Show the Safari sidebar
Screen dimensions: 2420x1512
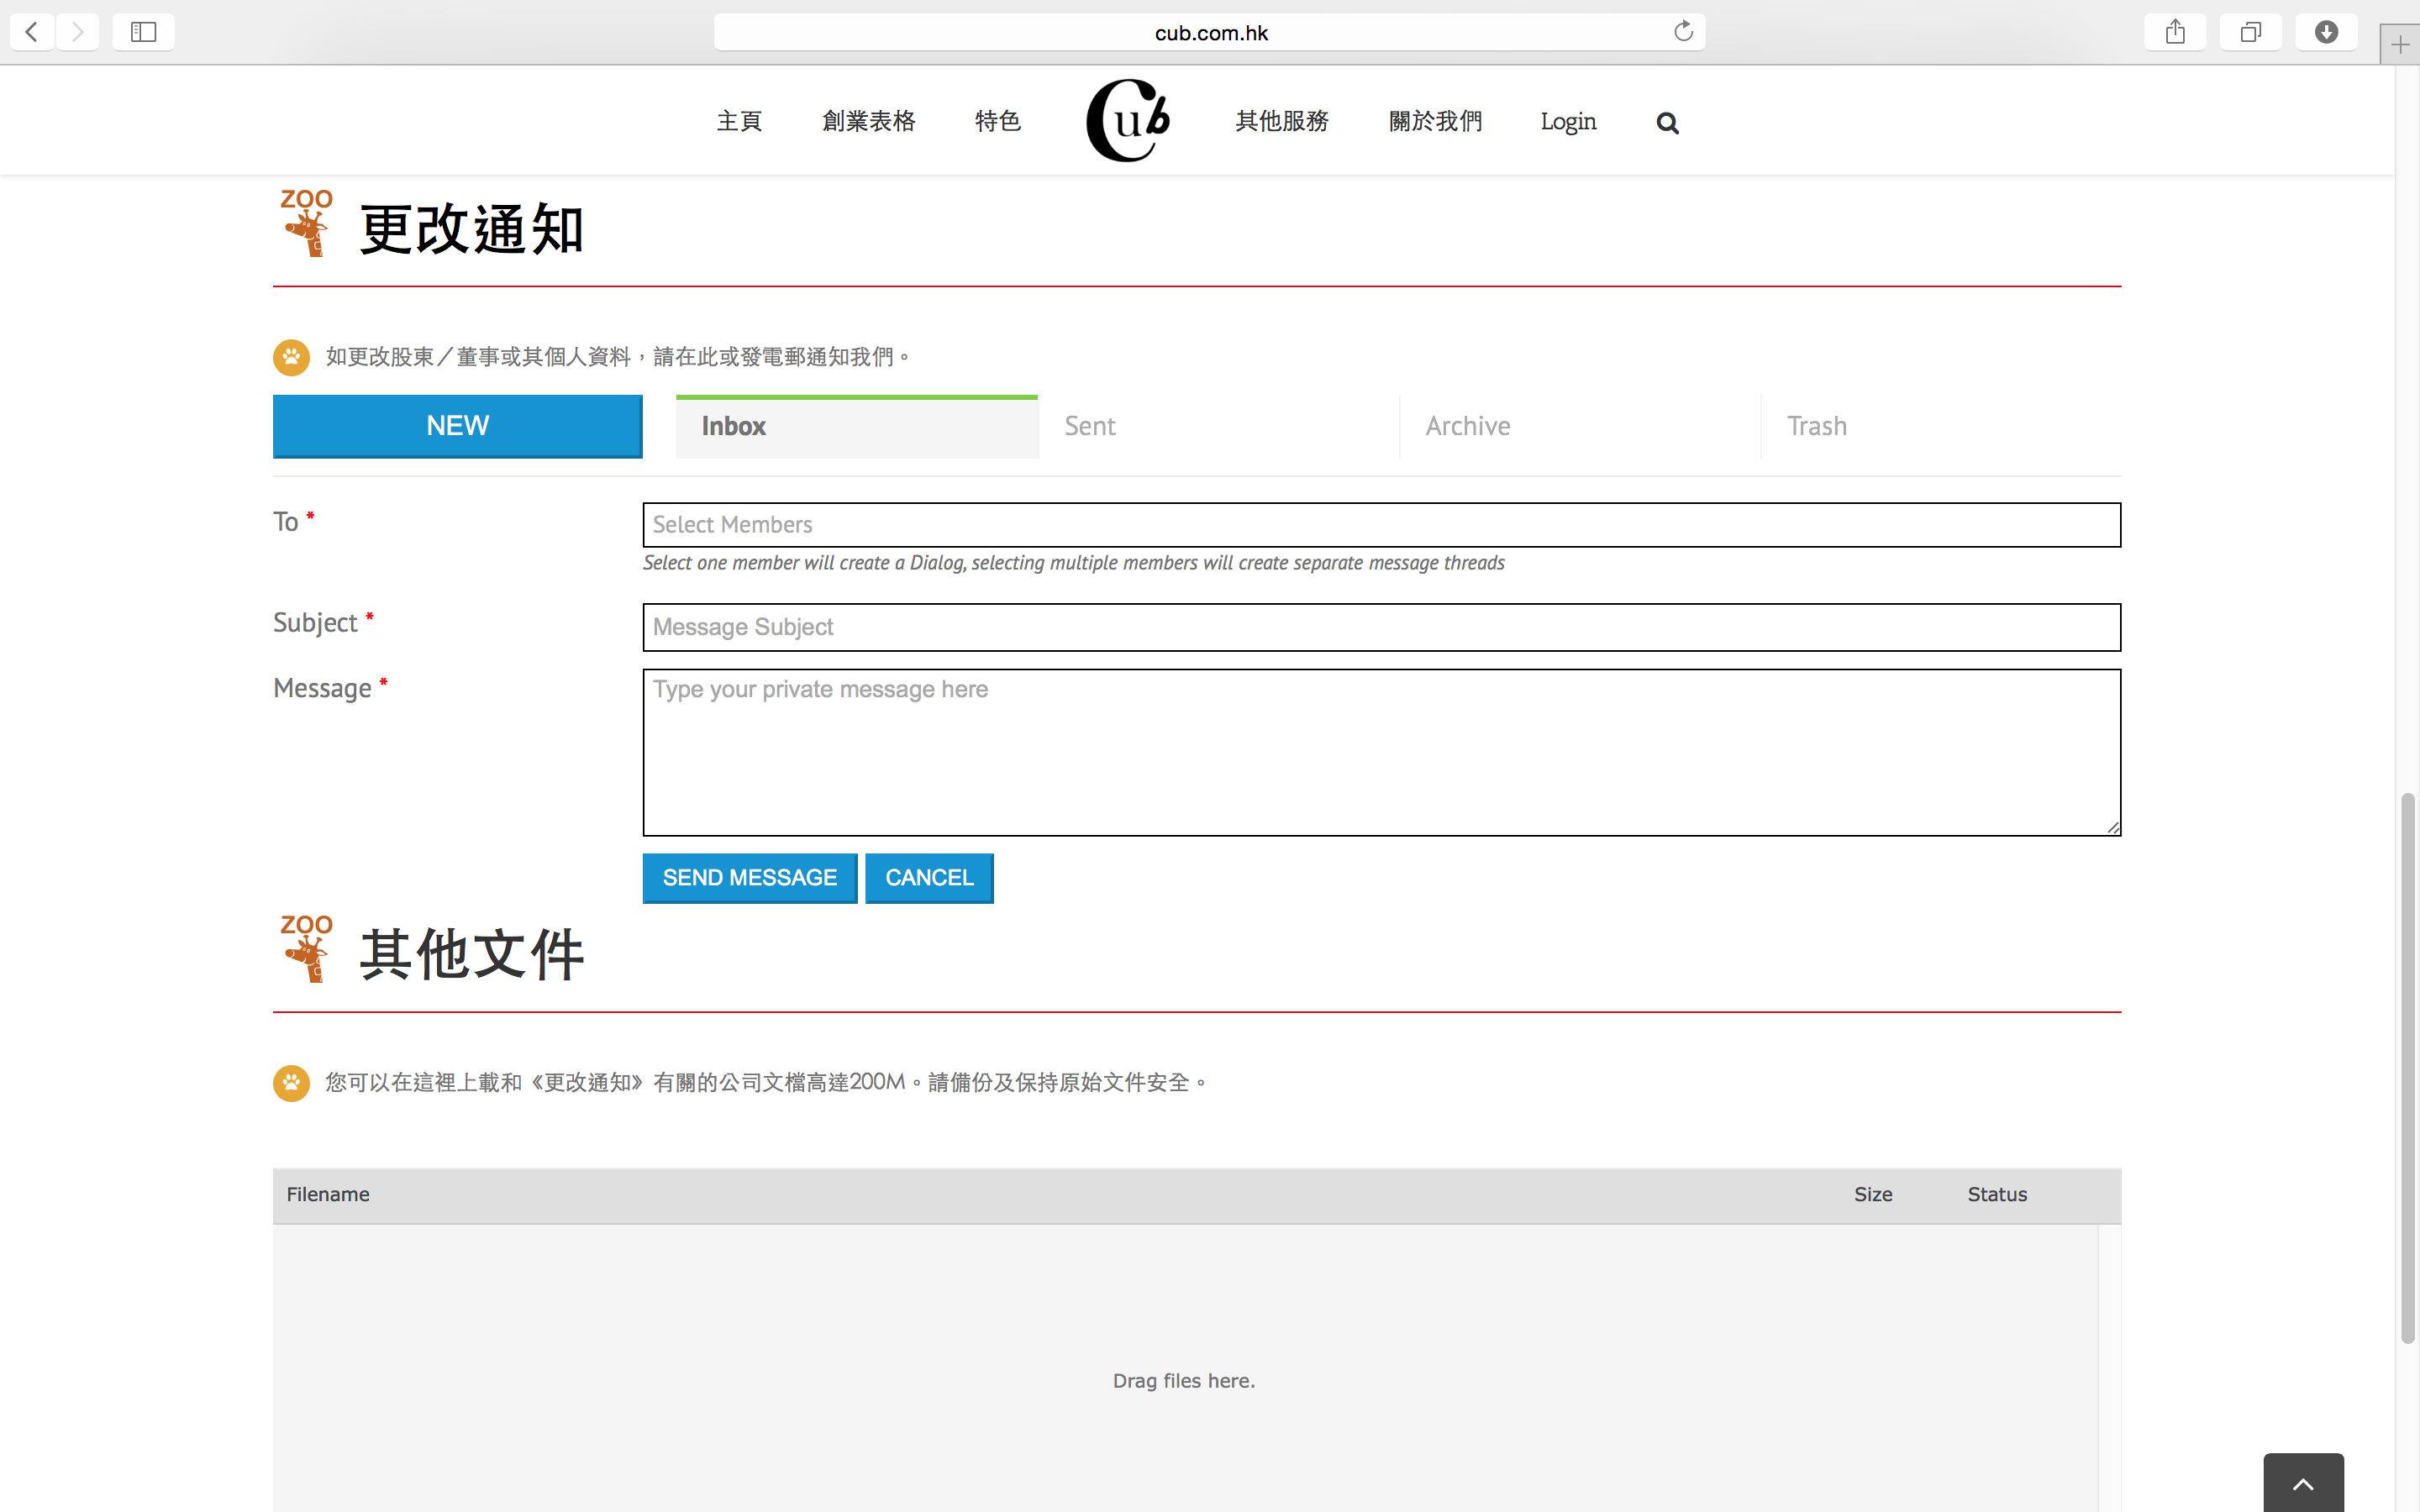pos(143,32)
